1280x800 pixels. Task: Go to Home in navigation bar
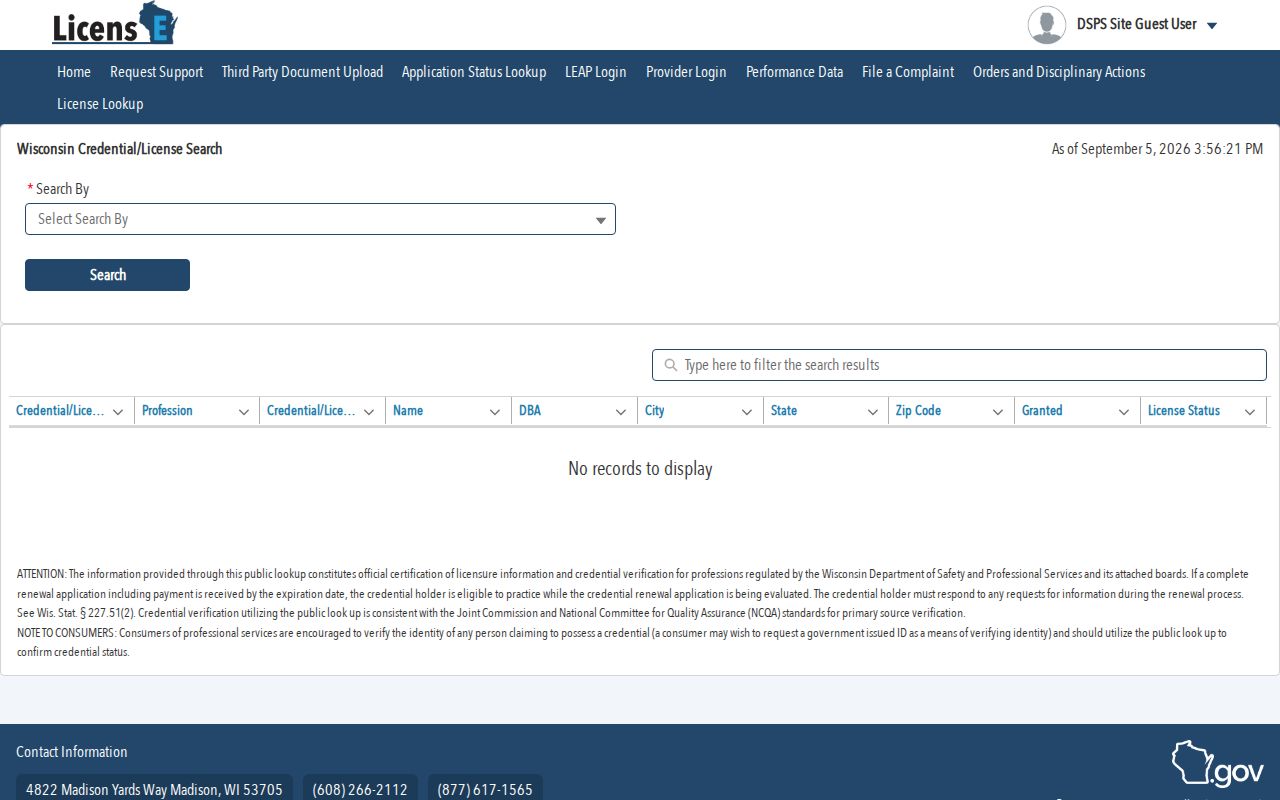pyautogui.click(x=74, y=72)
